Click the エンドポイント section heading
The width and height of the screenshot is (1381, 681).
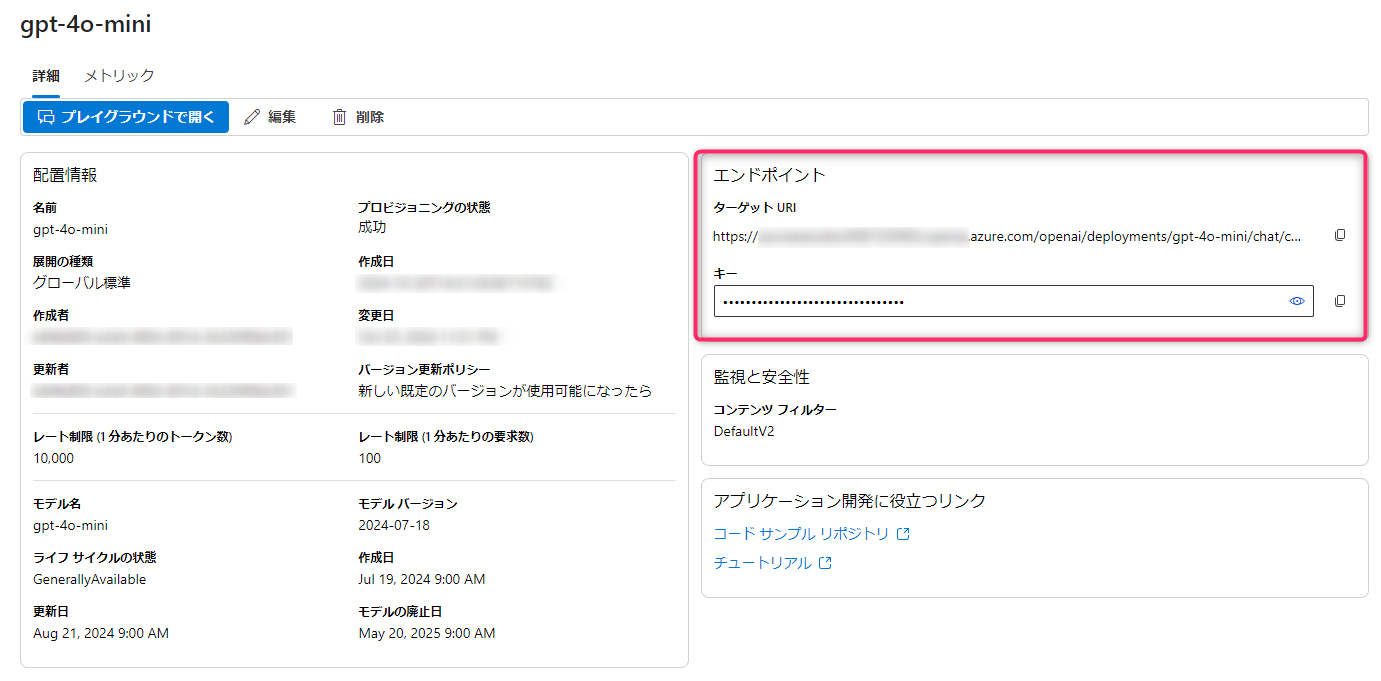coord(769,175)
